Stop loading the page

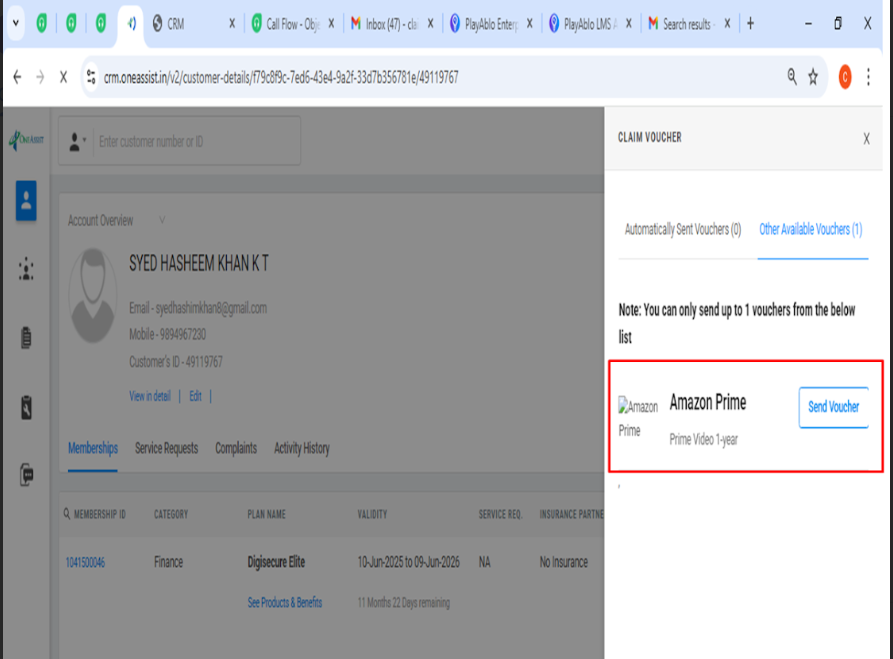[x=63, y=77]
